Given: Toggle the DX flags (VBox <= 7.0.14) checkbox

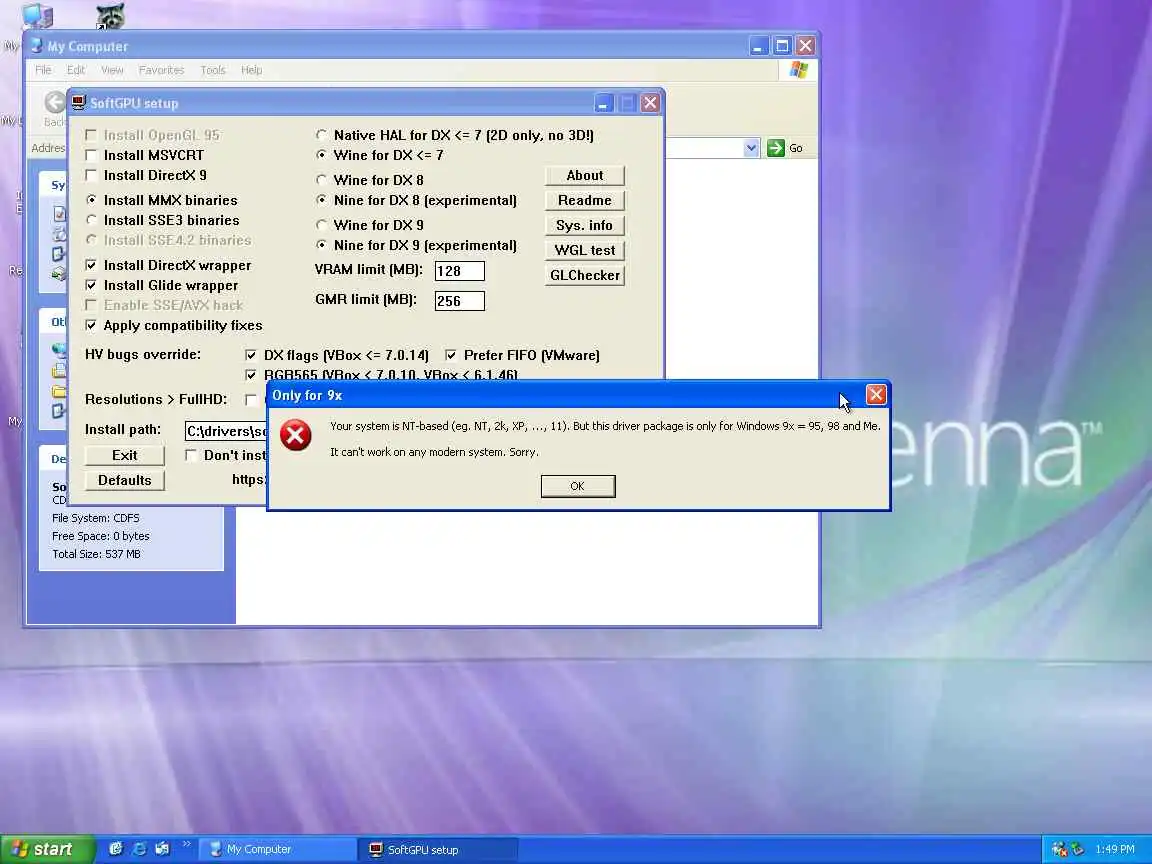Looking at the screenshot, I should tap(251, 355).
